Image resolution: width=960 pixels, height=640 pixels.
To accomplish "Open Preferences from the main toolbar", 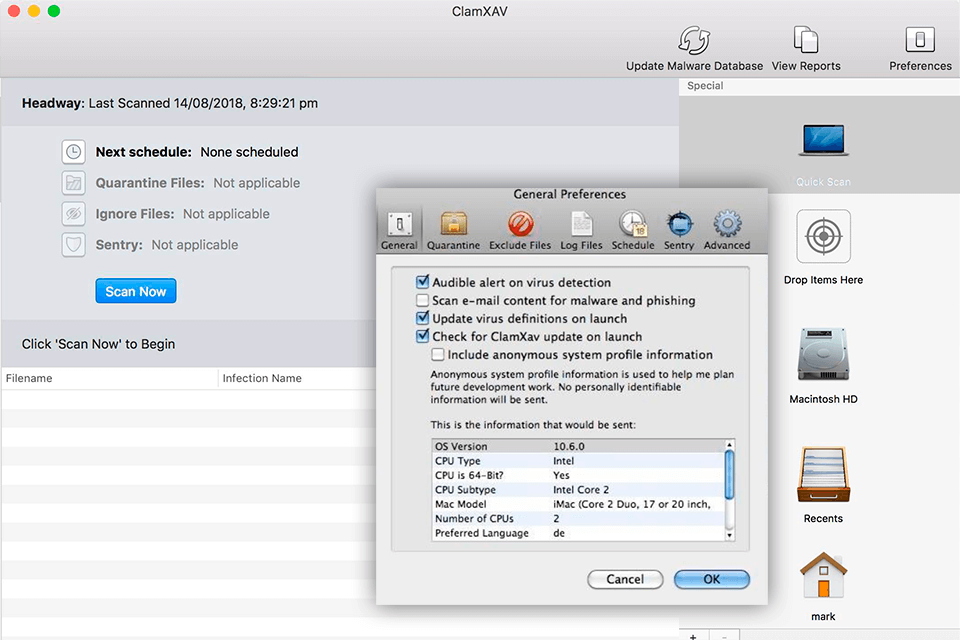I will click(x=920, y=41).
